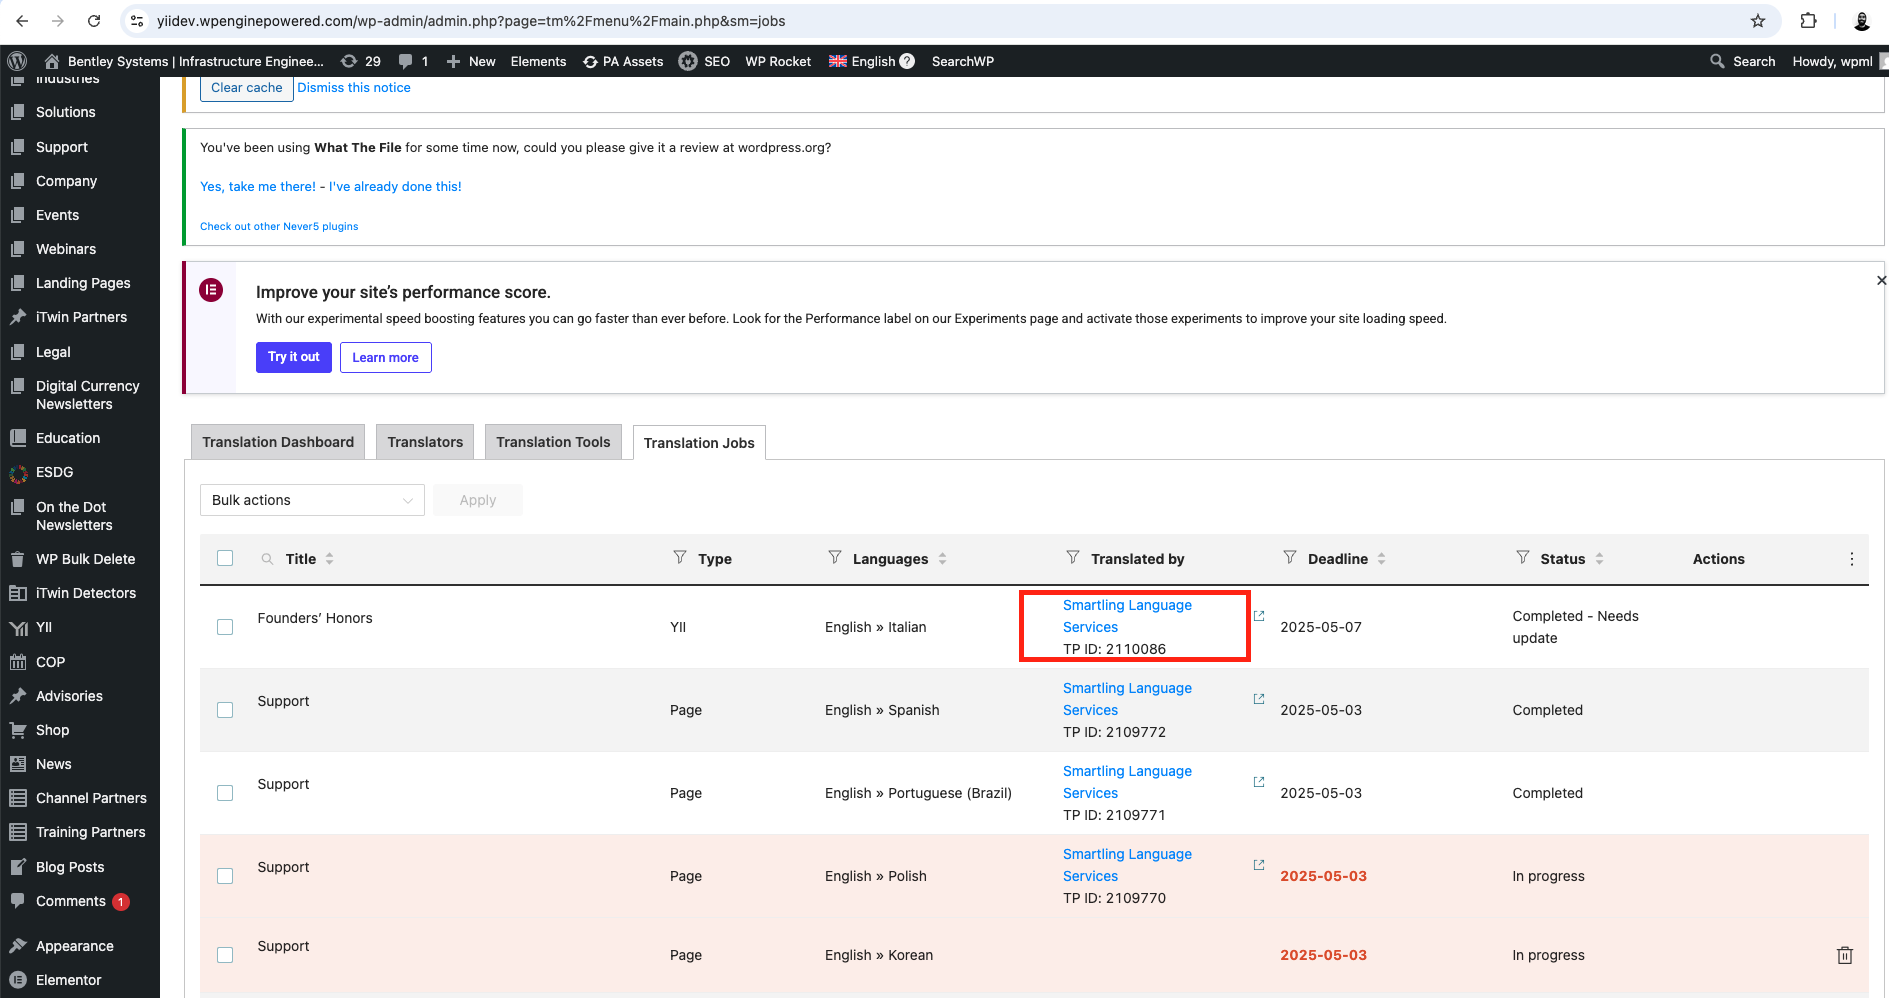Open the Translators tab
Screen dimensions: 1889x998
point(425,442)
